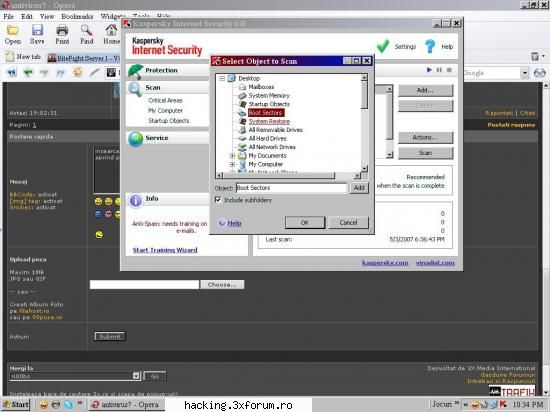The width and height of the screenshot is (550, 412).
Task: Select All Network Drives entry
Action: pos(272,147)
